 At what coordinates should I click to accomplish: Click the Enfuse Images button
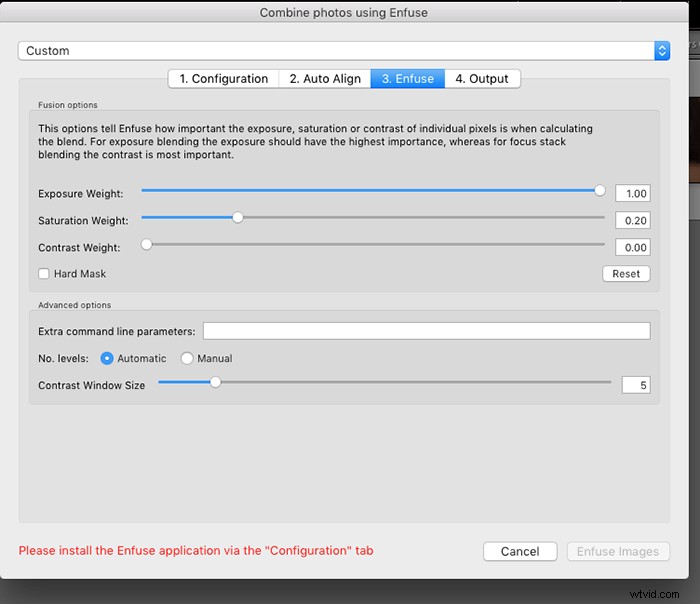(x=618, y=551)
